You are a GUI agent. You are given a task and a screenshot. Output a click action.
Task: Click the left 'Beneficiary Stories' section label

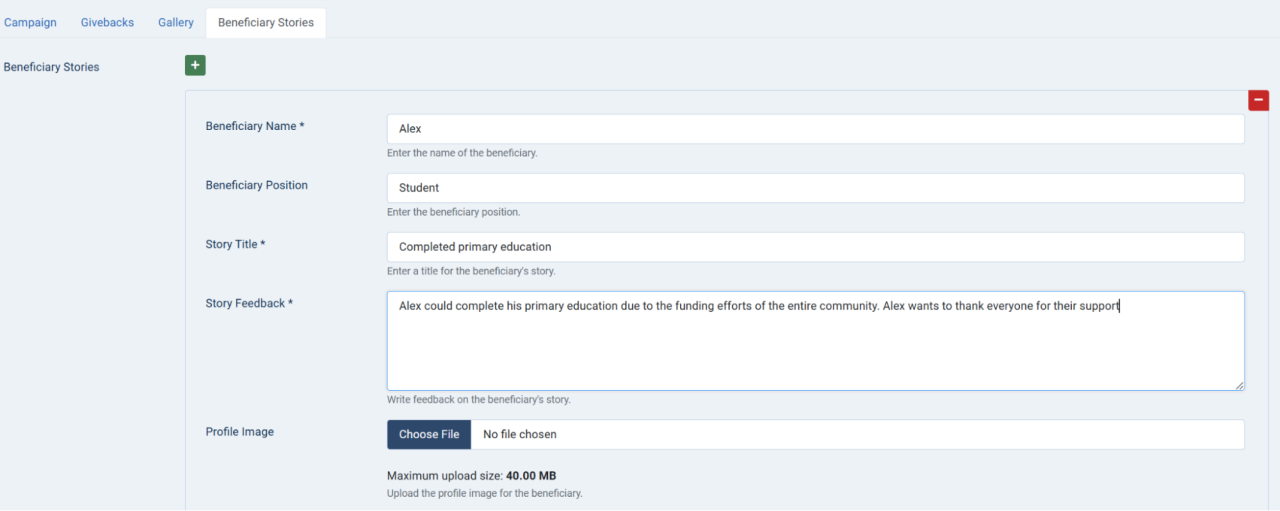pos(52,67)
